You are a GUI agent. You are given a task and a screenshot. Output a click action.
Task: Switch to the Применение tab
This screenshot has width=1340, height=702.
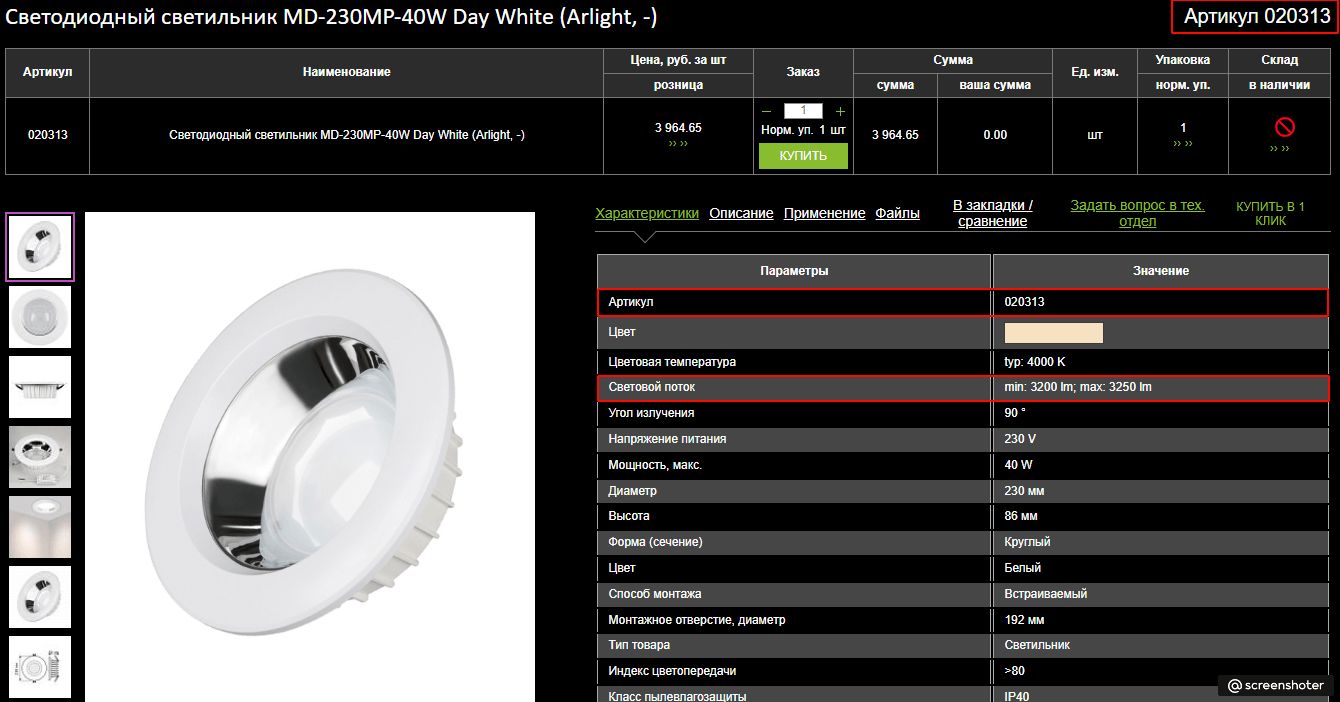click(x=824, y=213)
